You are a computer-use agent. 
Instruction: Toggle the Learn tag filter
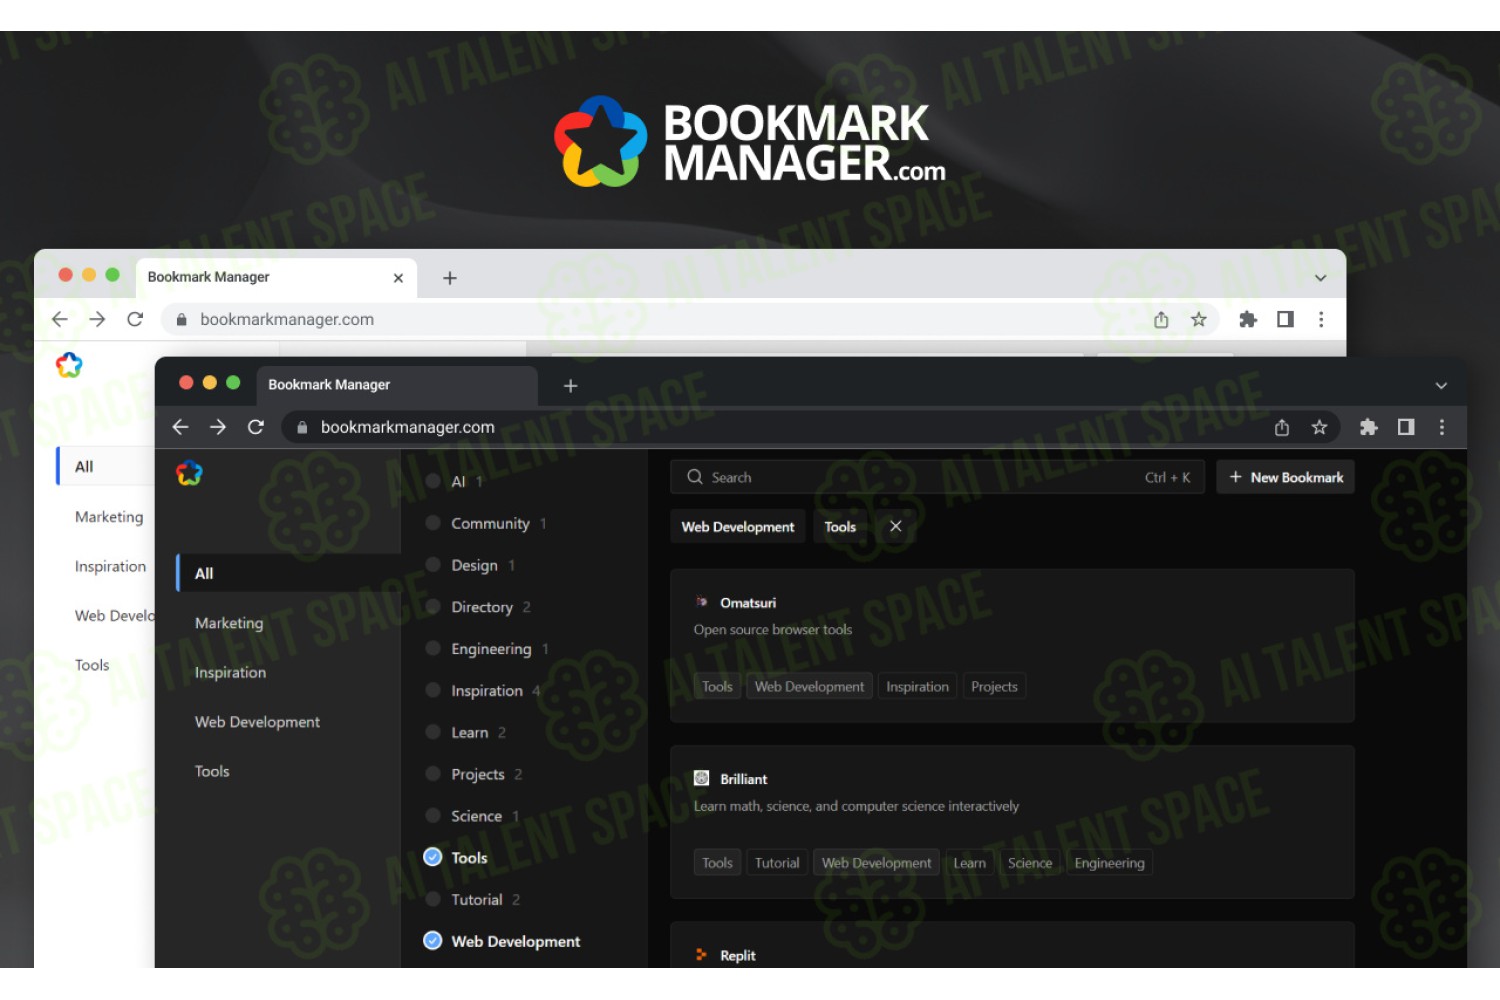[433, 732]
